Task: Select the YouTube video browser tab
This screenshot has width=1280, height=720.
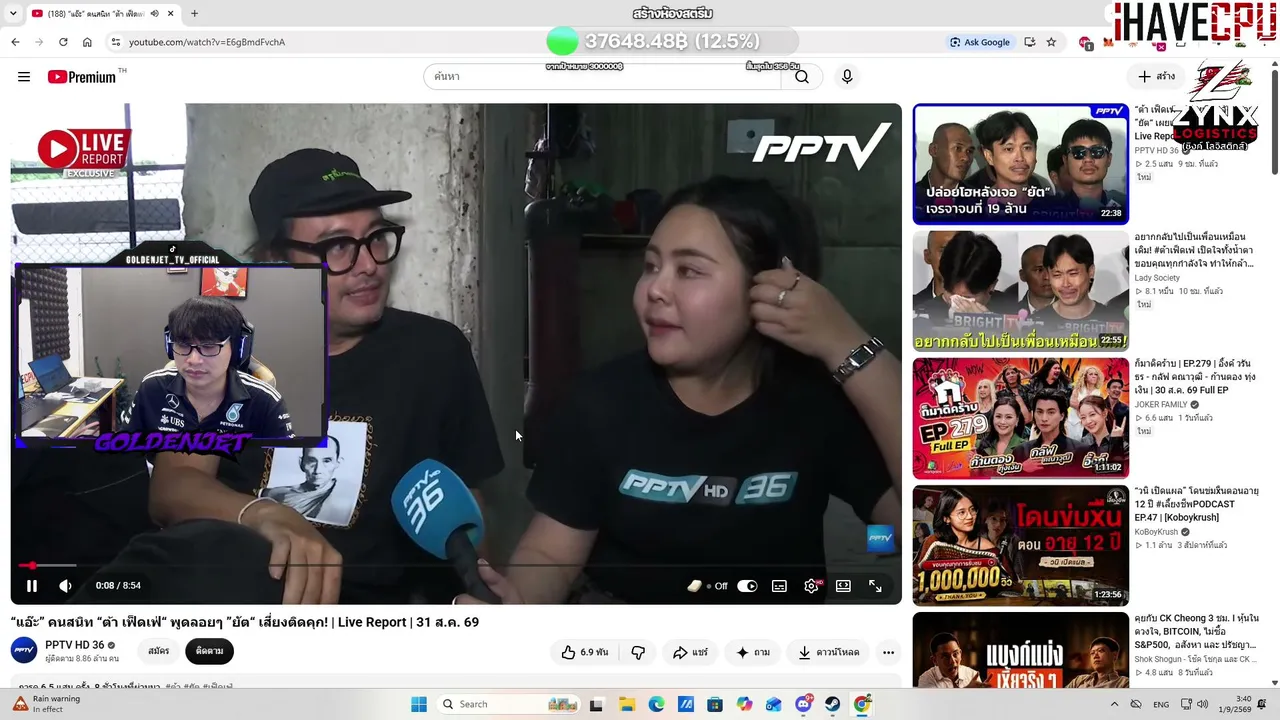Action: tap(102, 14)
